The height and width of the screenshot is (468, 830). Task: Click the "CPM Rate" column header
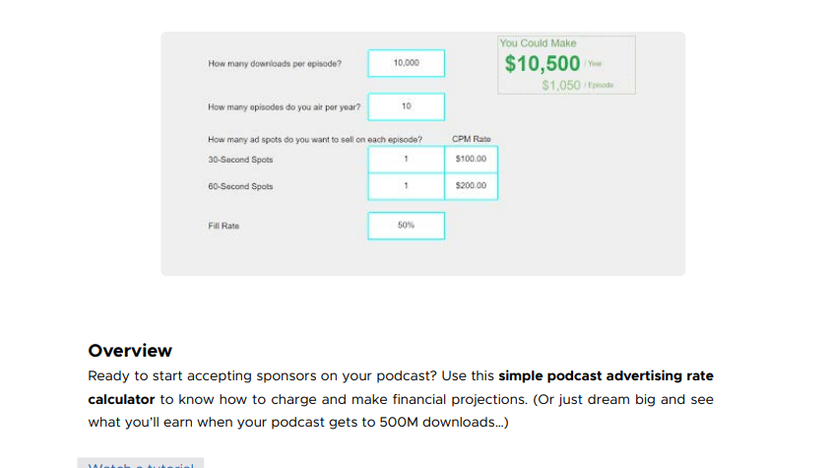471,139
